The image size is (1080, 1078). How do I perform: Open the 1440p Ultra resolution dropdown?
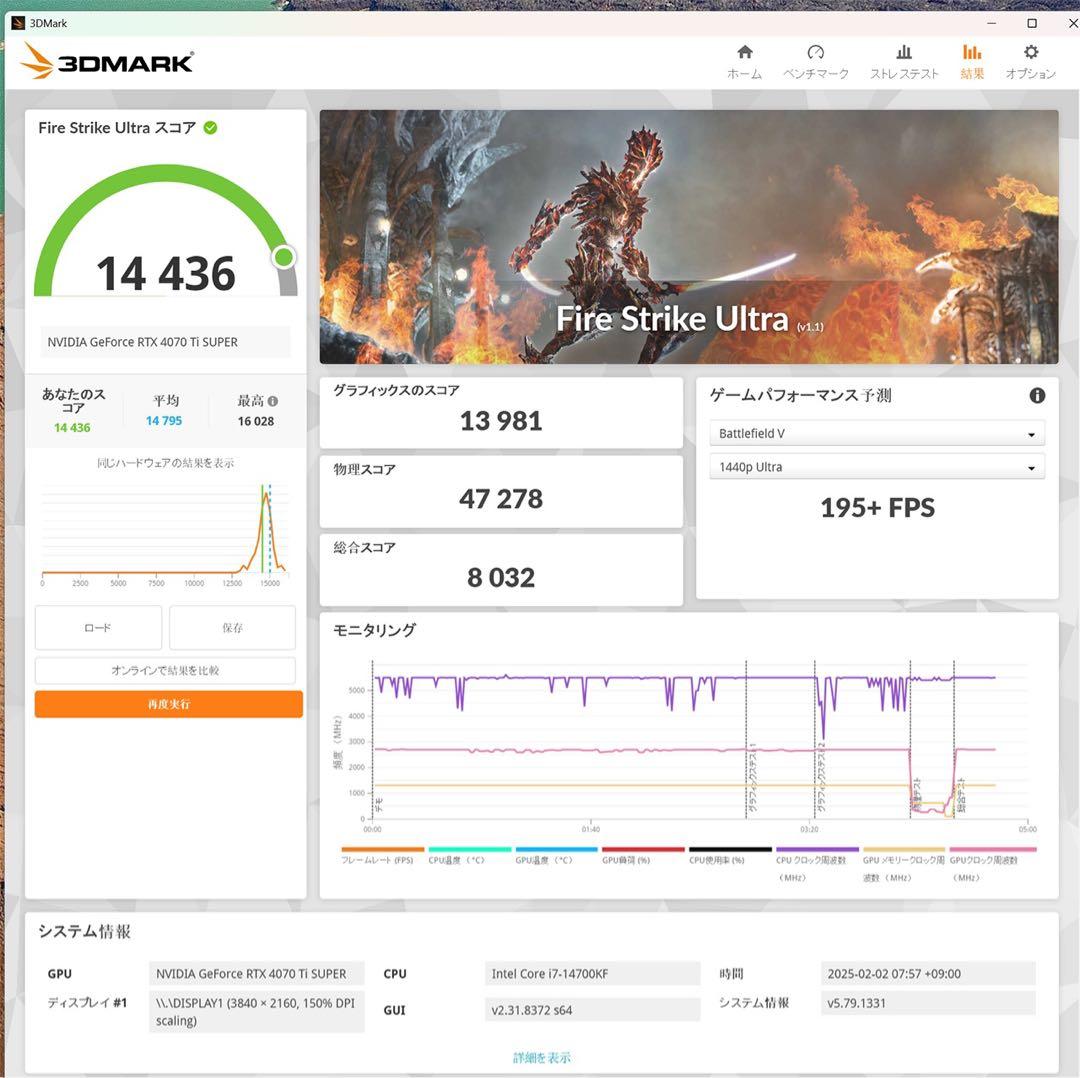click(877, 466)
